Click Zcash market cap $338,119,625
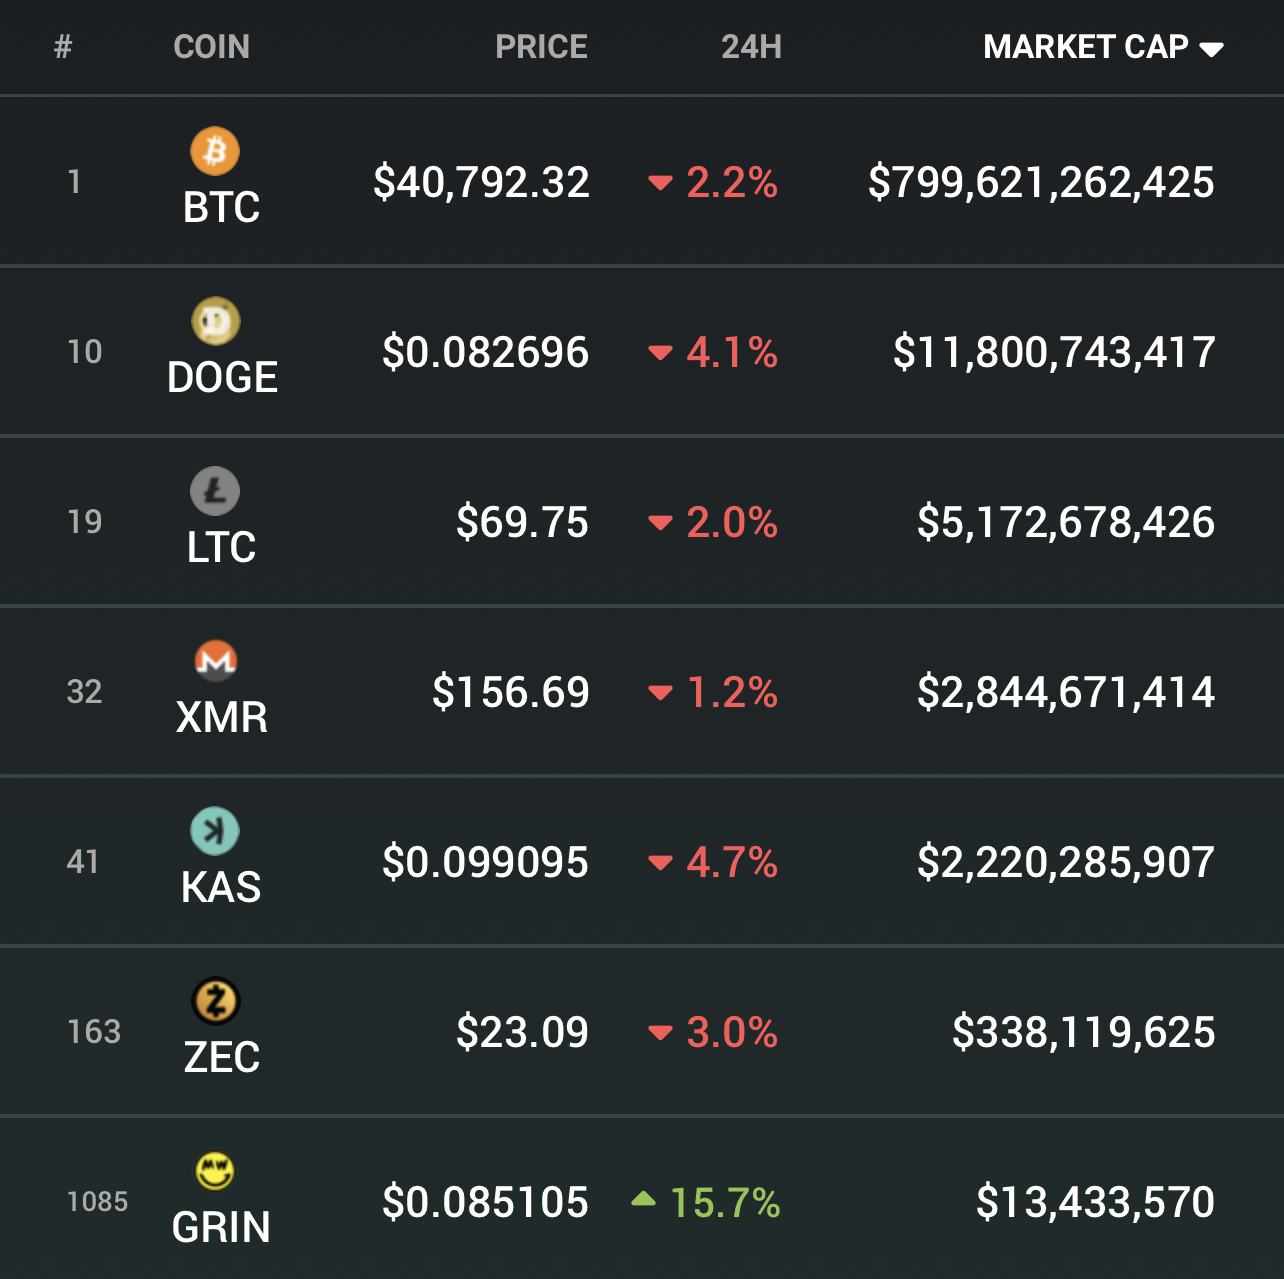 1083,1032
